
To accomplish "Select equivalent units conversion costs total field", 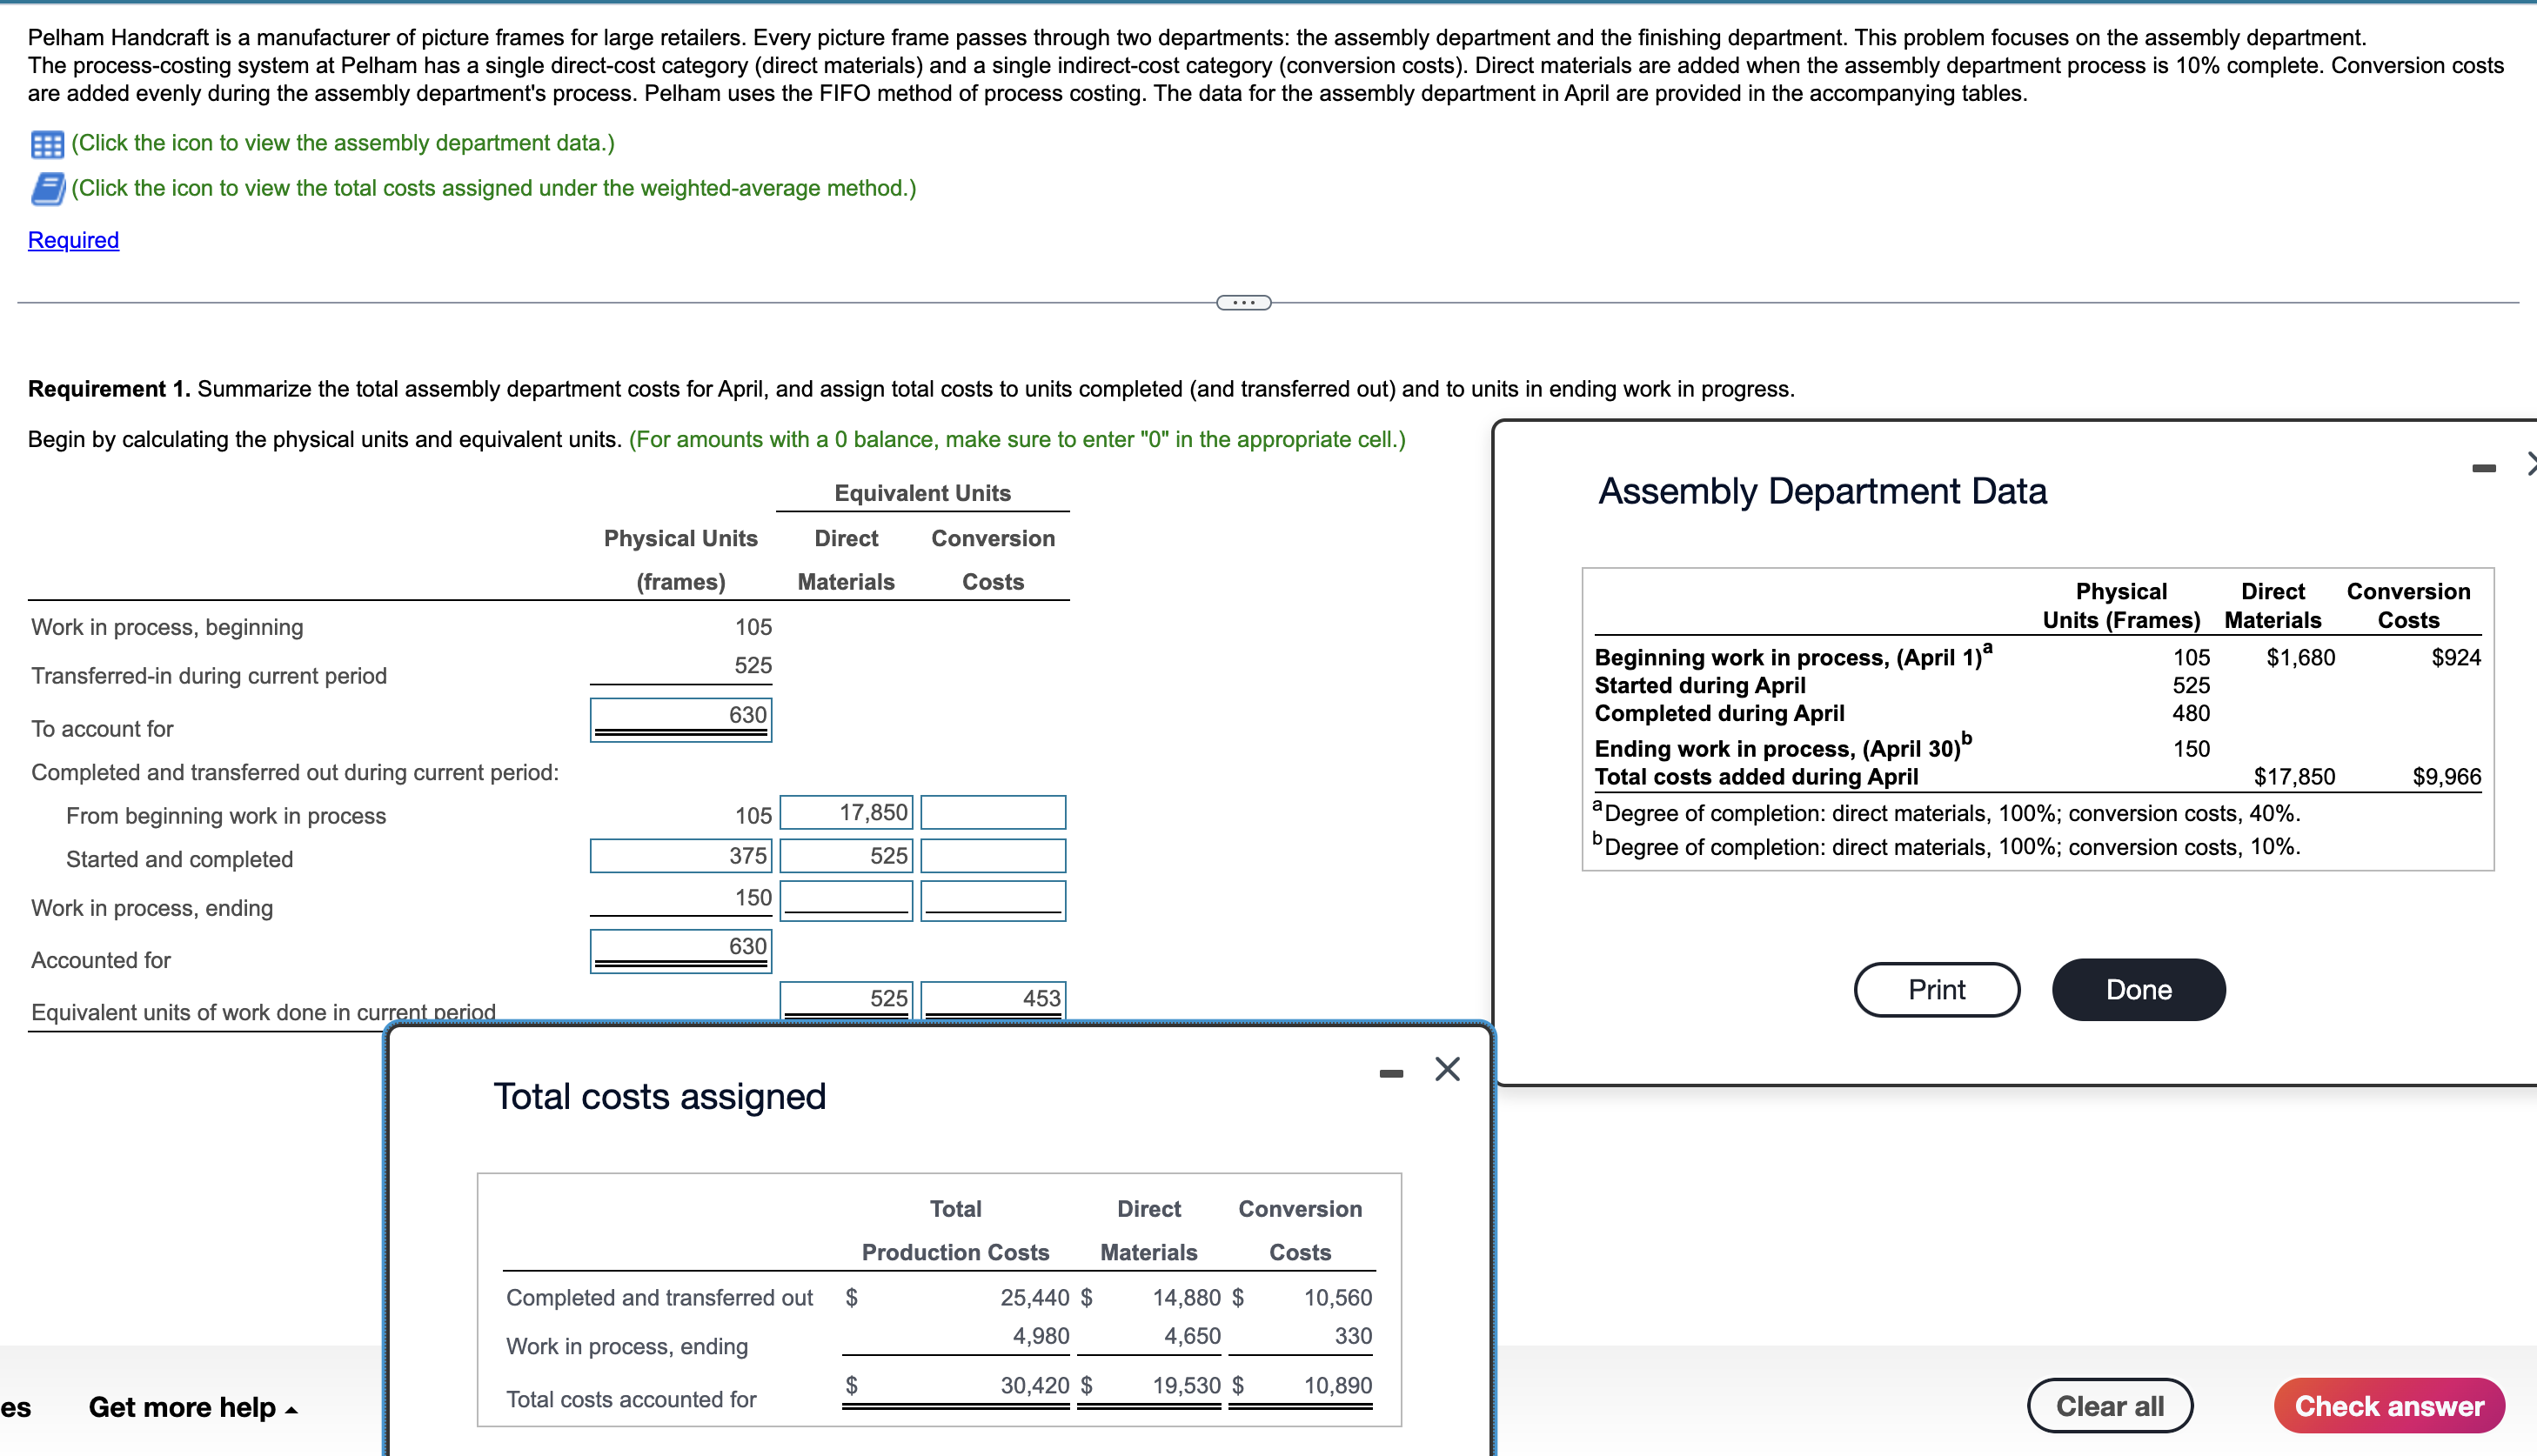I will (x=992, y=998).
